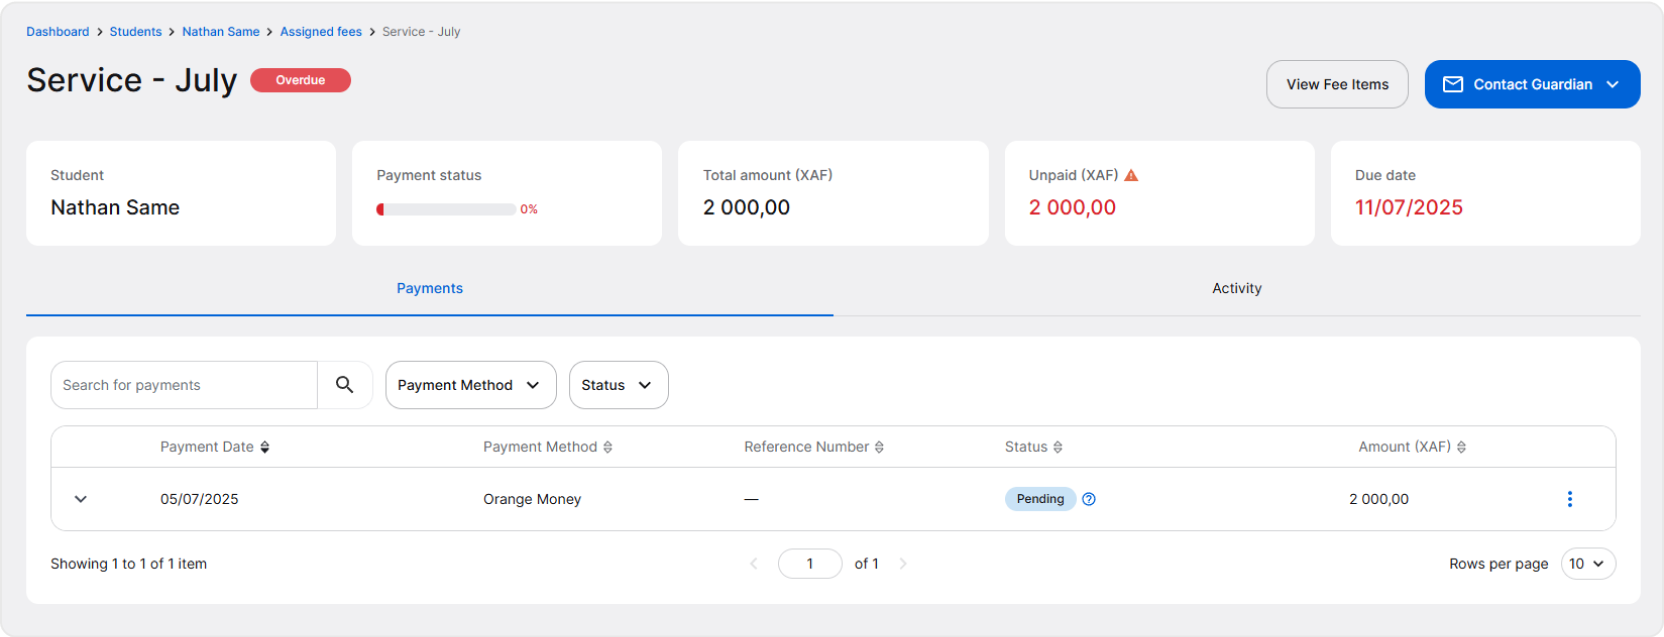Viewport: 1664px width, 637px height.
Task: Open the Students breadcrumb link
Action: (136, 32)
